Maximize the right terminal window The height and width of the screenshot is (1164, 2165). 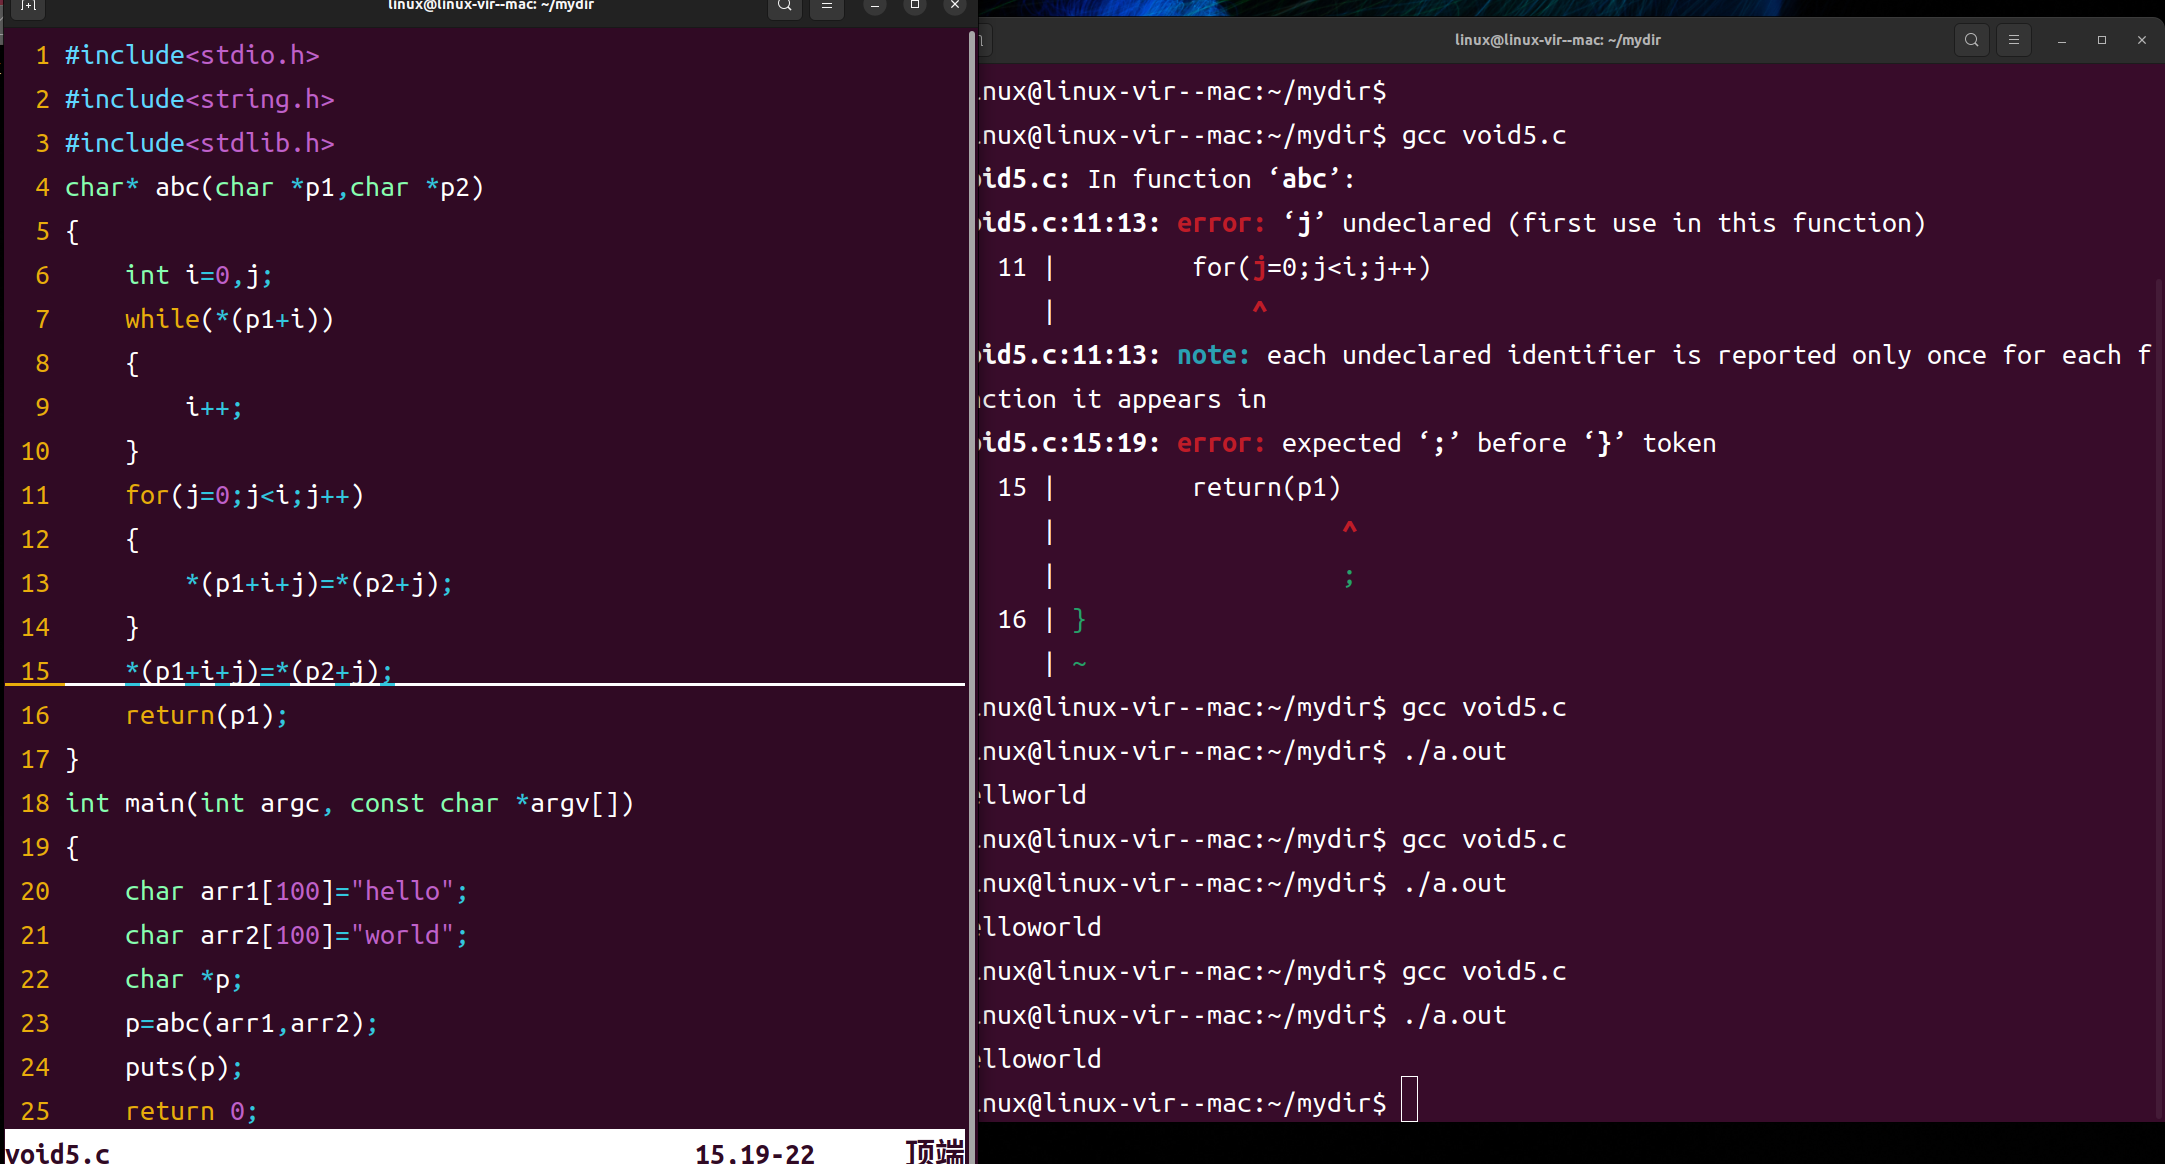coord(2102,40)
